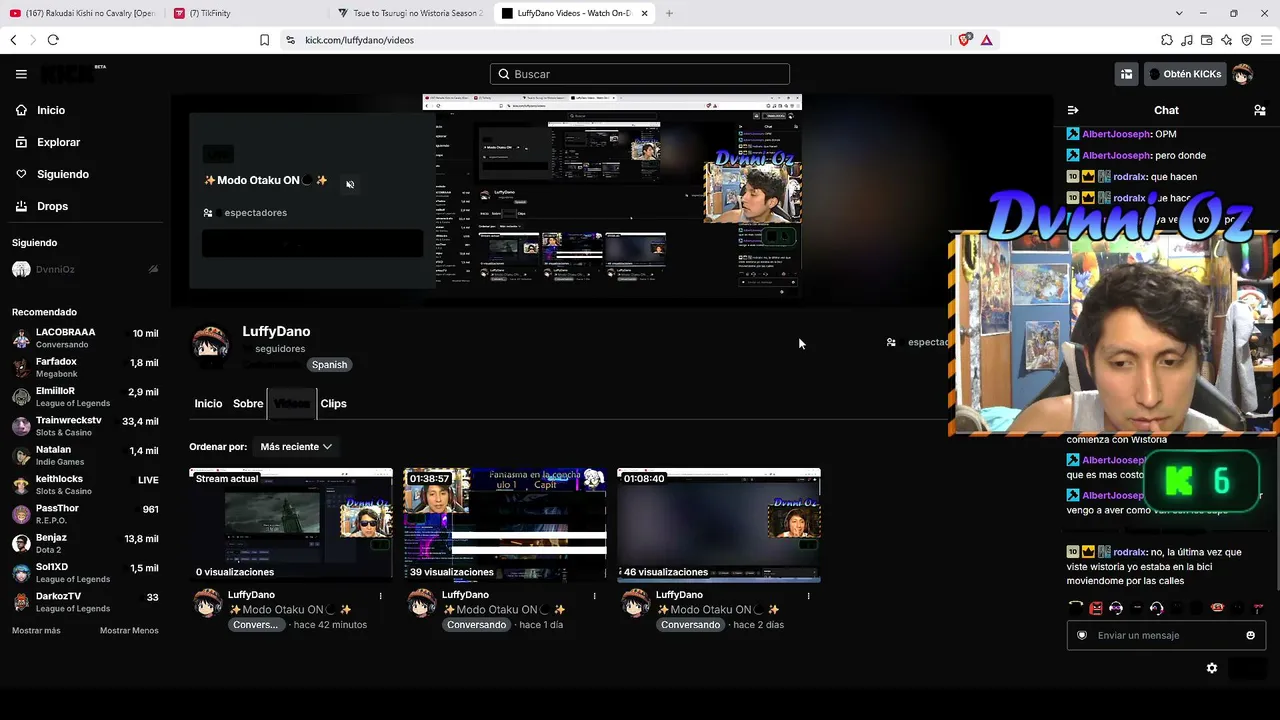
Task: Switch to the Tsue to Tsurugi no Wistoria tab
Action: click(410, 13)
